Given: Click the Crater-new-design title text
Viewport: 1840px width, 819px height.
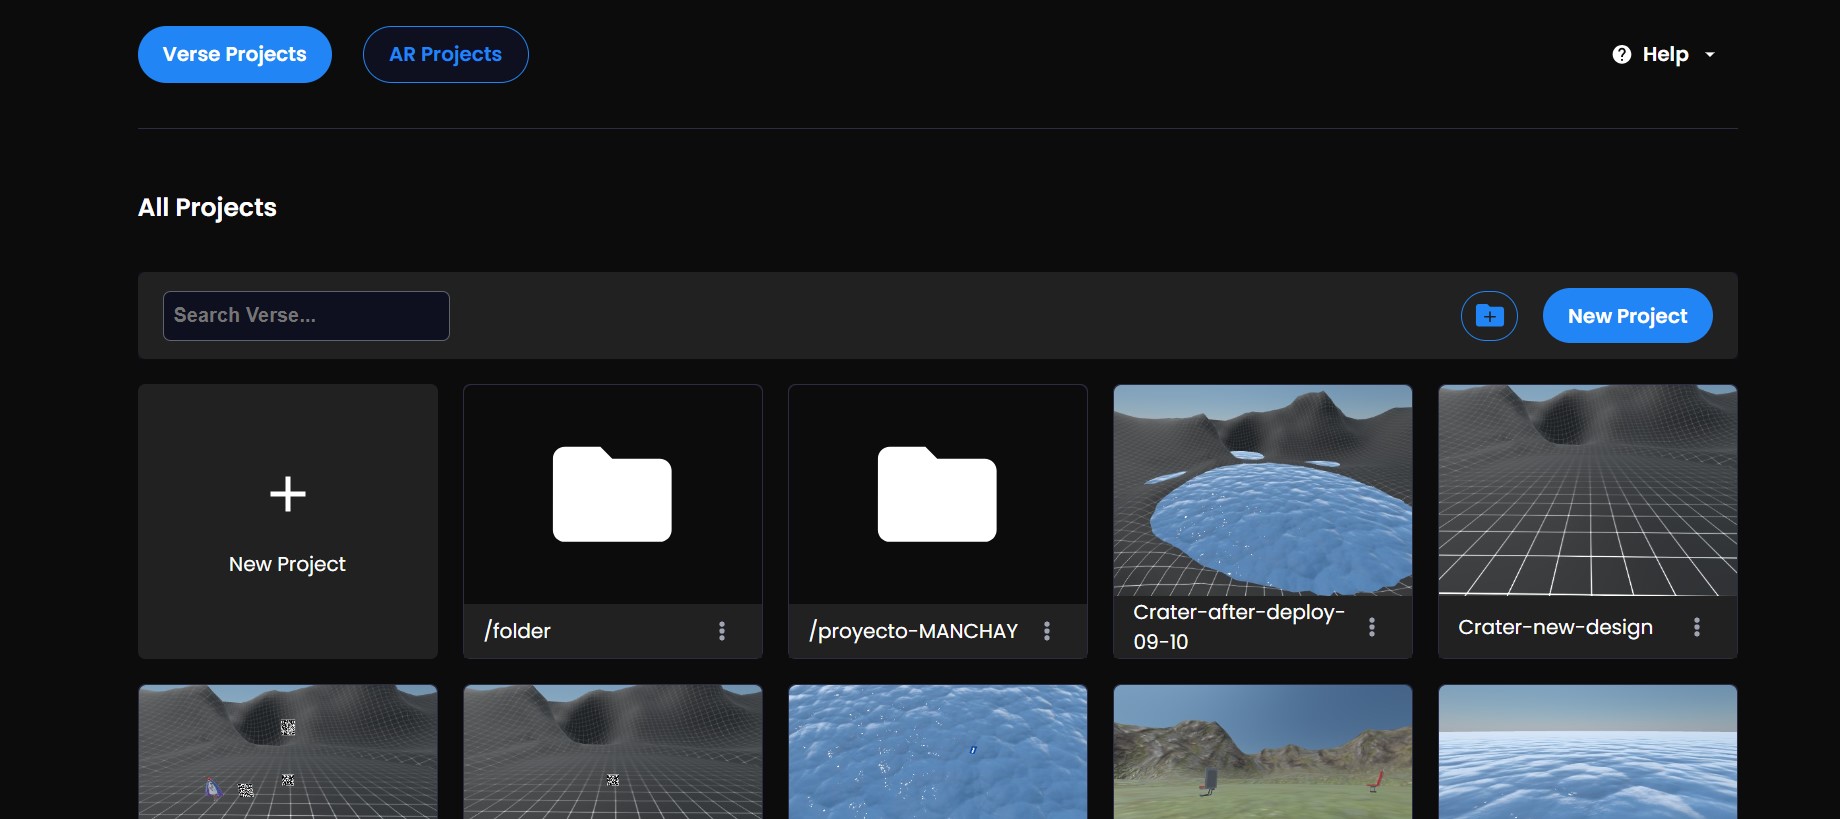Looking at the screenshot, I should [1555, 627].
